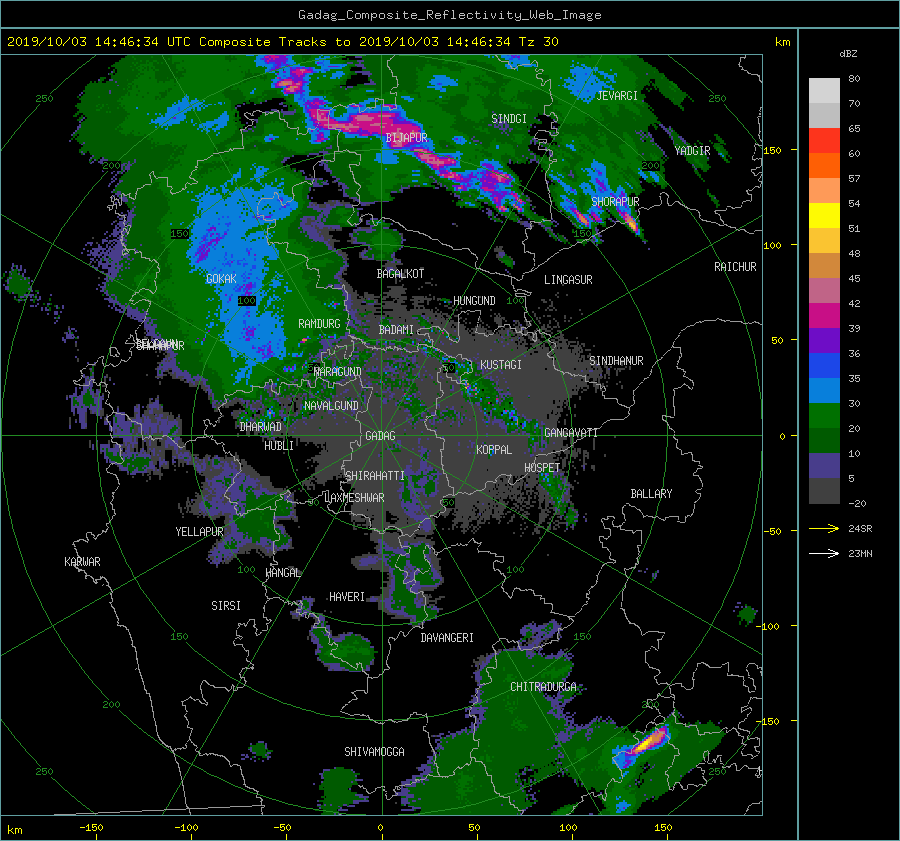This screenshot has width=900, height=841.
Task: Click the DHARWAD city label
Action: click(261, 427)
